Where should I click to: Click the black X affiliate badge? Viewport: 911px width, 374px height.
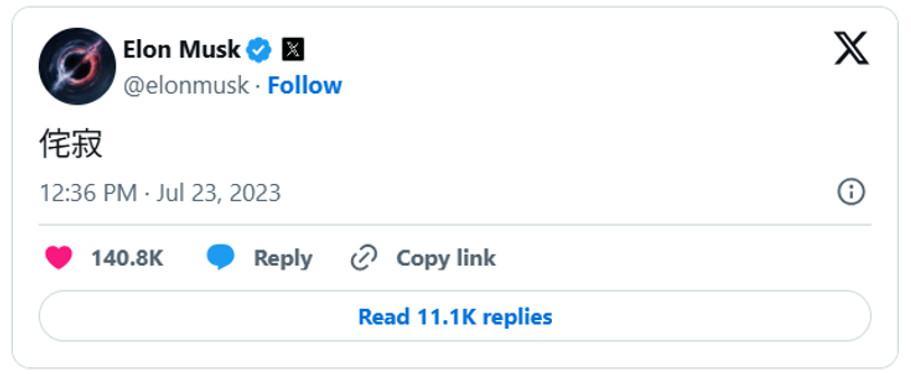(x=293, y=51)
